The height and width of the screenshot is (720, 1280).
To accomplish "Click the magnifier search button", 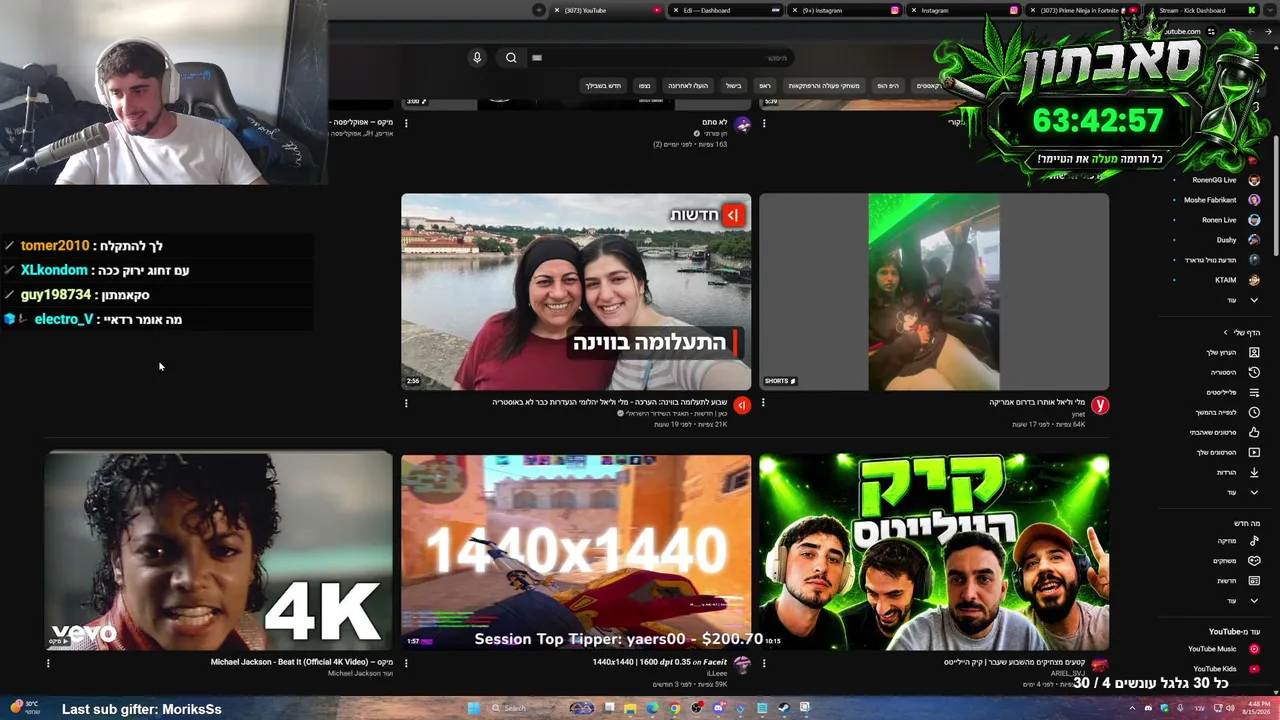I will [x=511, y=58].
